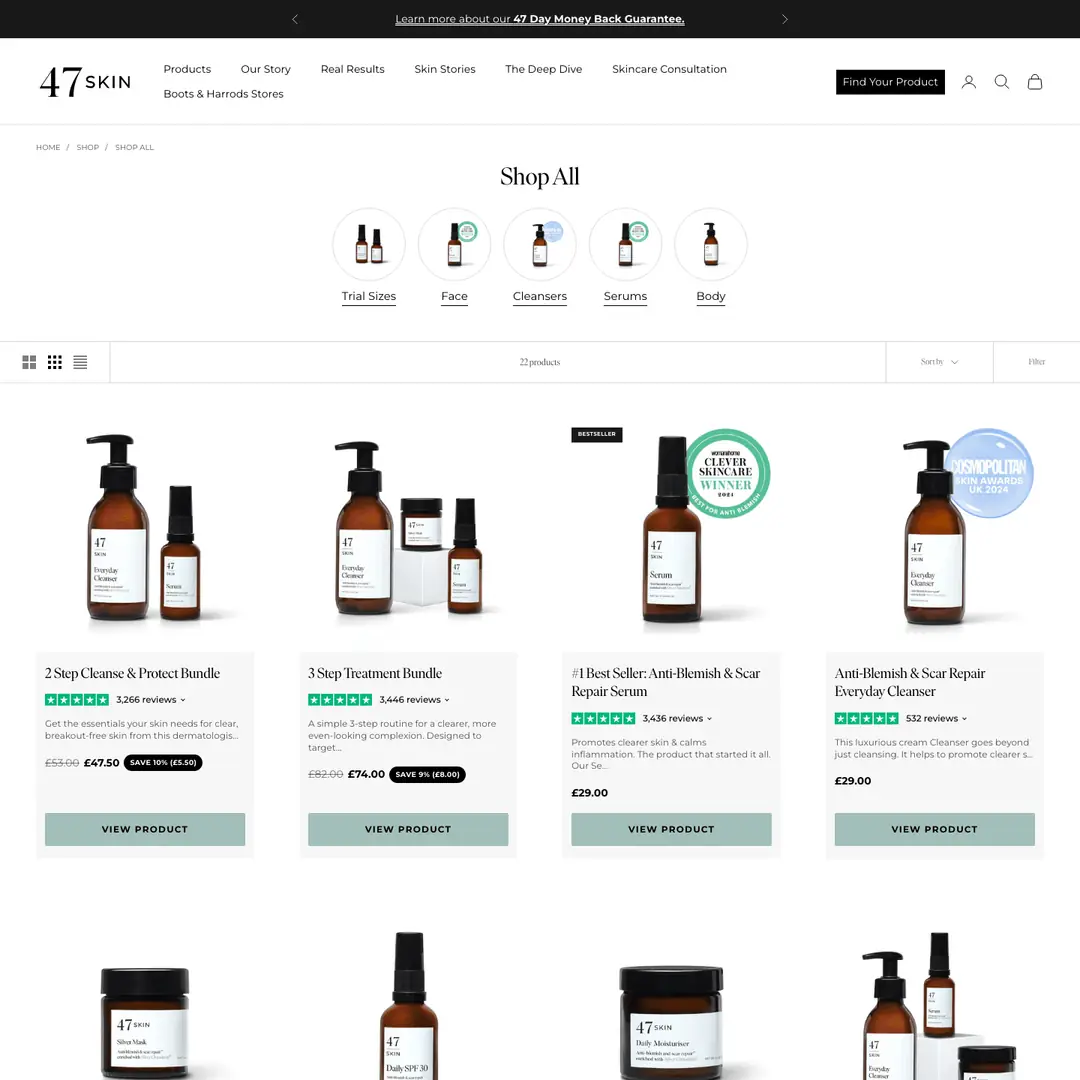Image resolution: width=1080 pixels, height=1080 pixels.
Task: Select the Face category circle
Action: click(454, 245)
